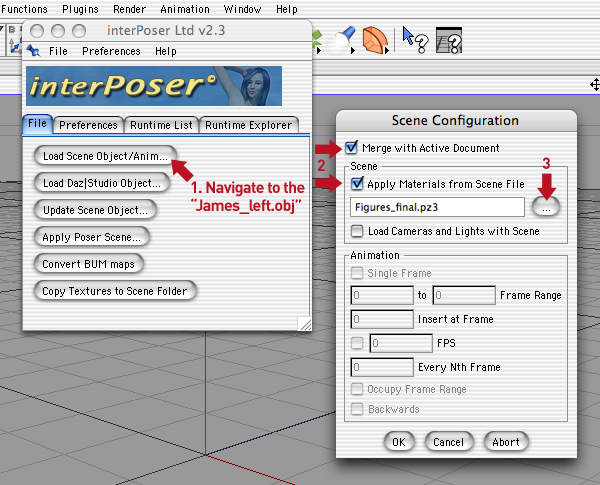Click the move viewport cross-arrows icon
This screenshot has height=485, width=600.
(x=595, y=85)
